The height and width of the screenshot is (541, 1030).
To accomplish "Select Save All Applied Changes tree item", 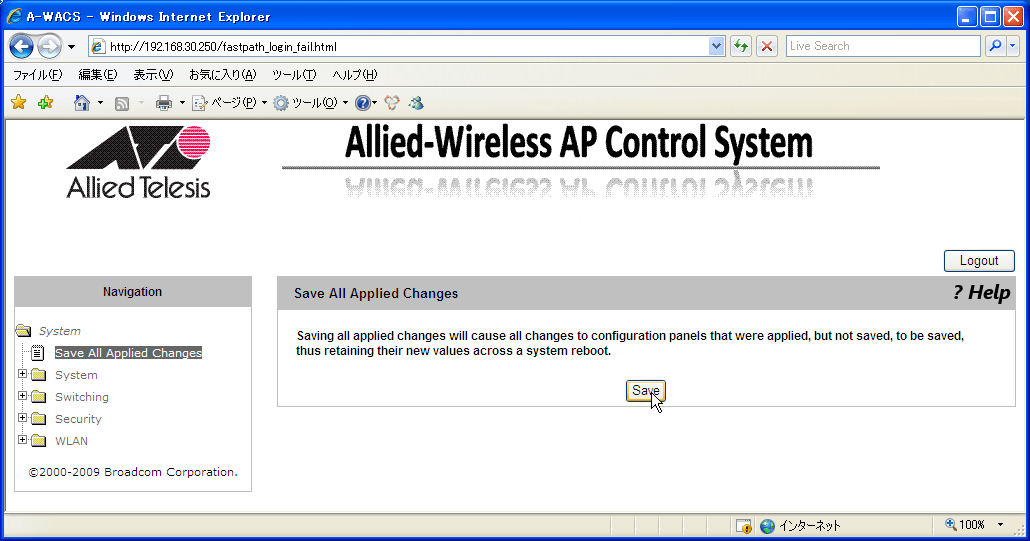I will click(128, 353).
